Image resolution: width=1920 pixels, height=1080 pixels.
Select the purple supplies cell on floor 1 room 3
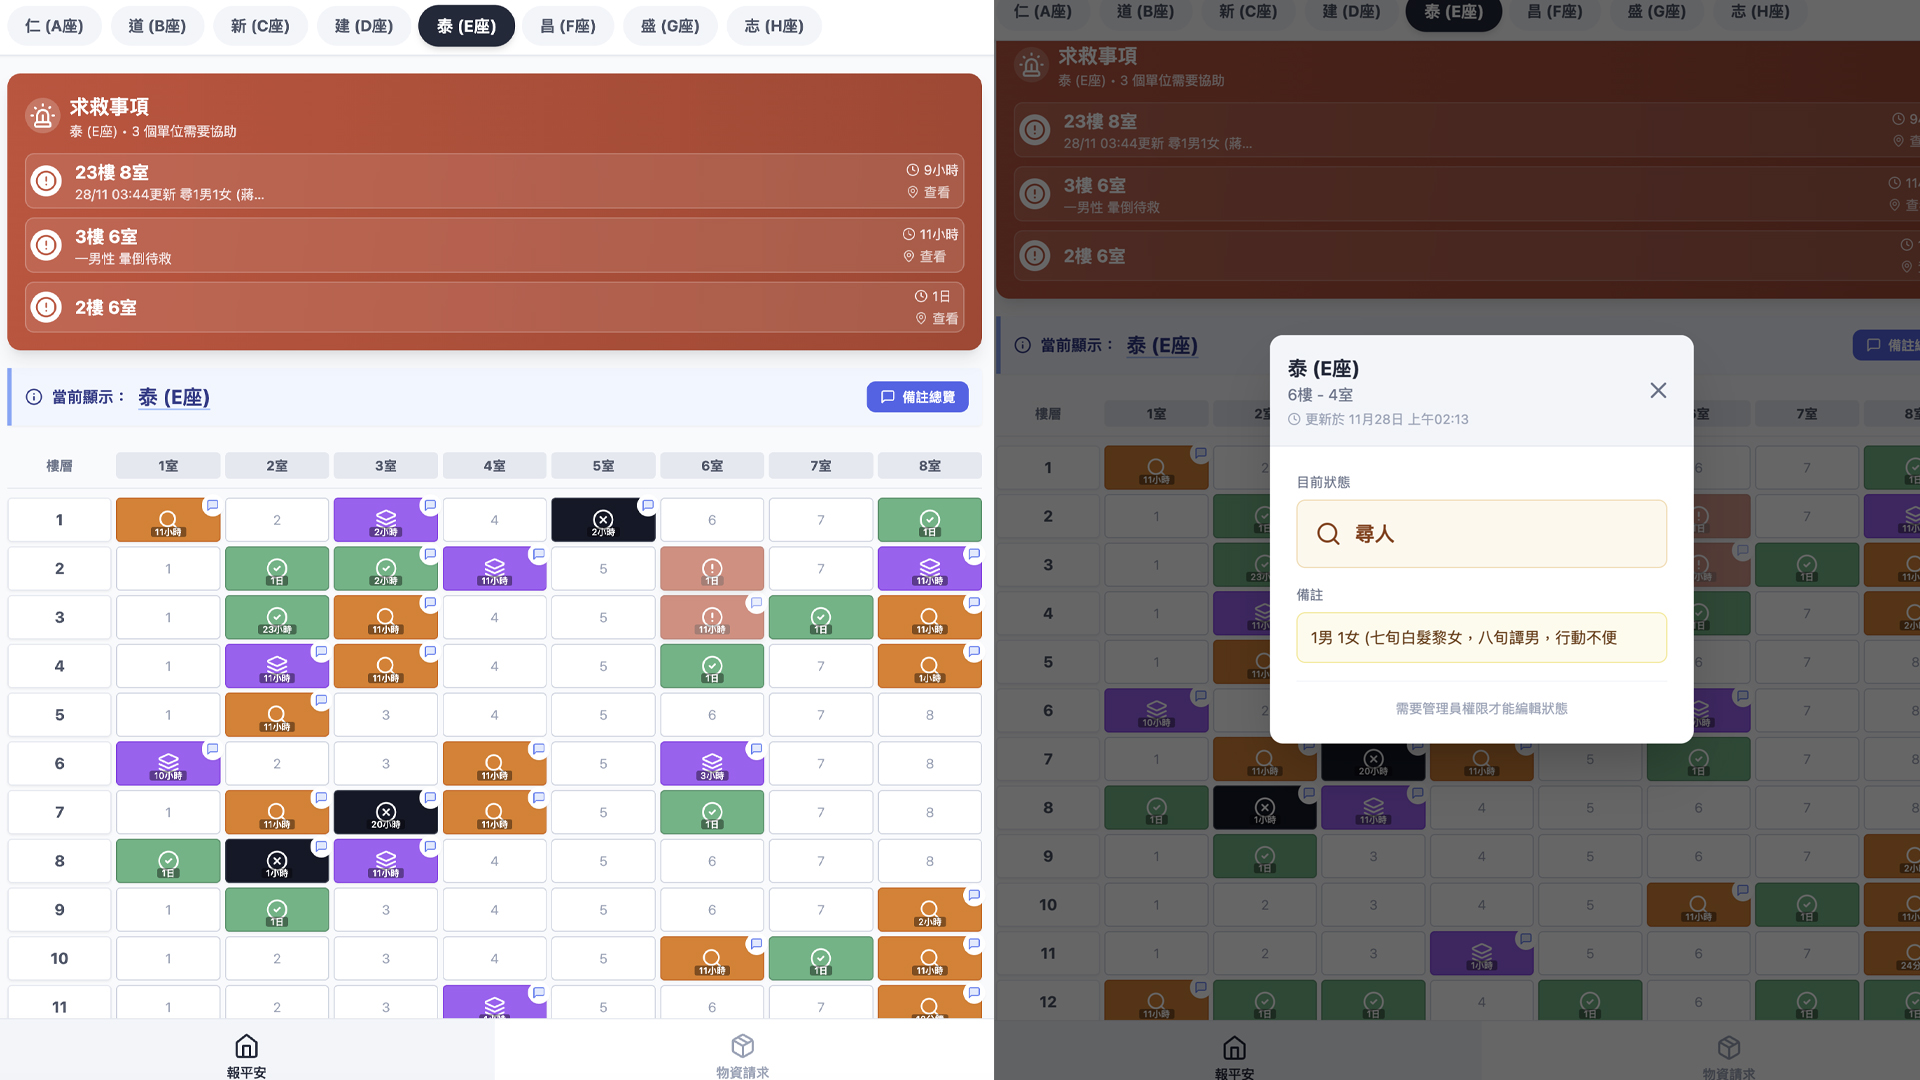click(x=385, y=520)
